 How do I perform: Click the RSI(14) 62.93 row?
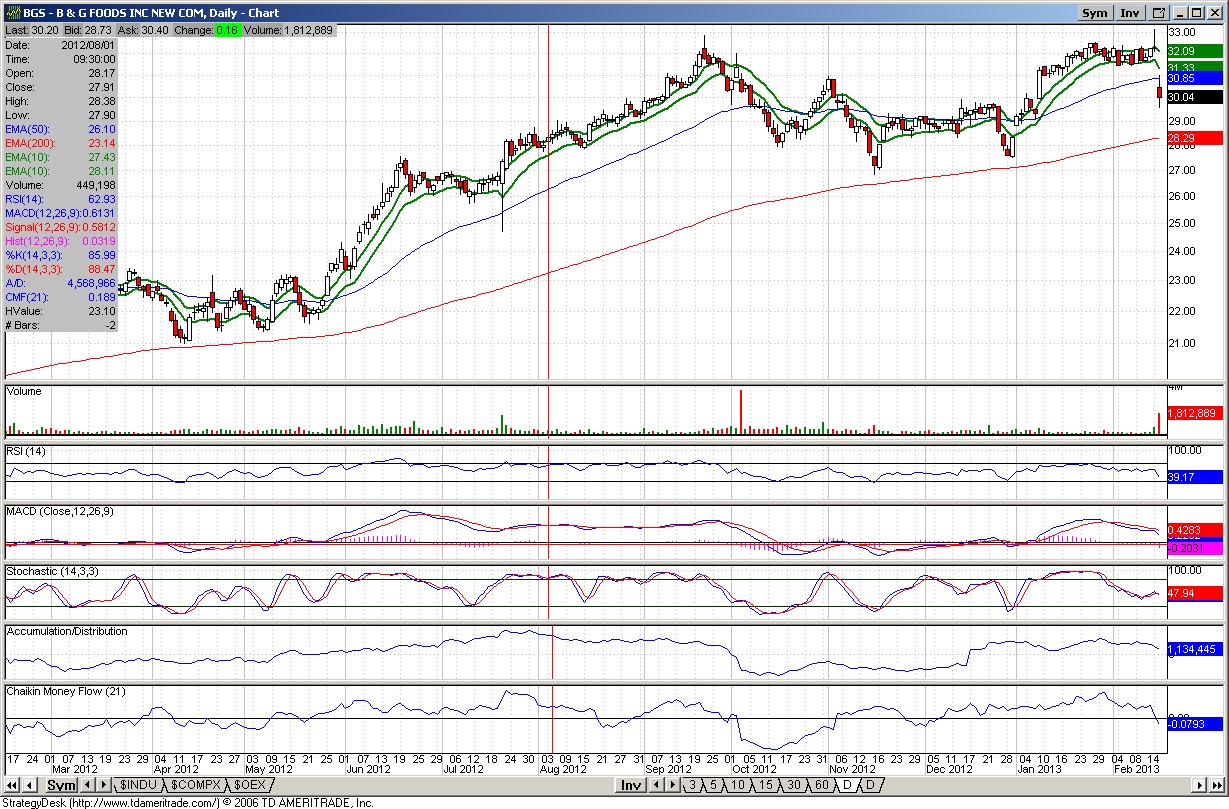click(61, 199)
